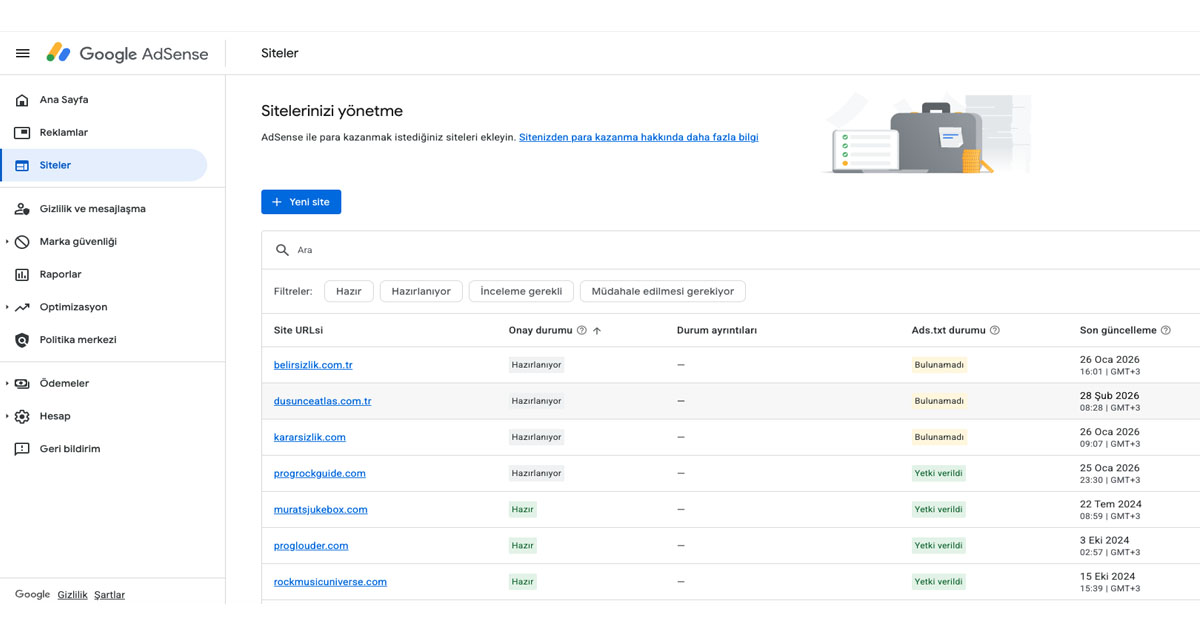Open the progrockguide.com site link
1200x635 pixels.
coord(319,473)
